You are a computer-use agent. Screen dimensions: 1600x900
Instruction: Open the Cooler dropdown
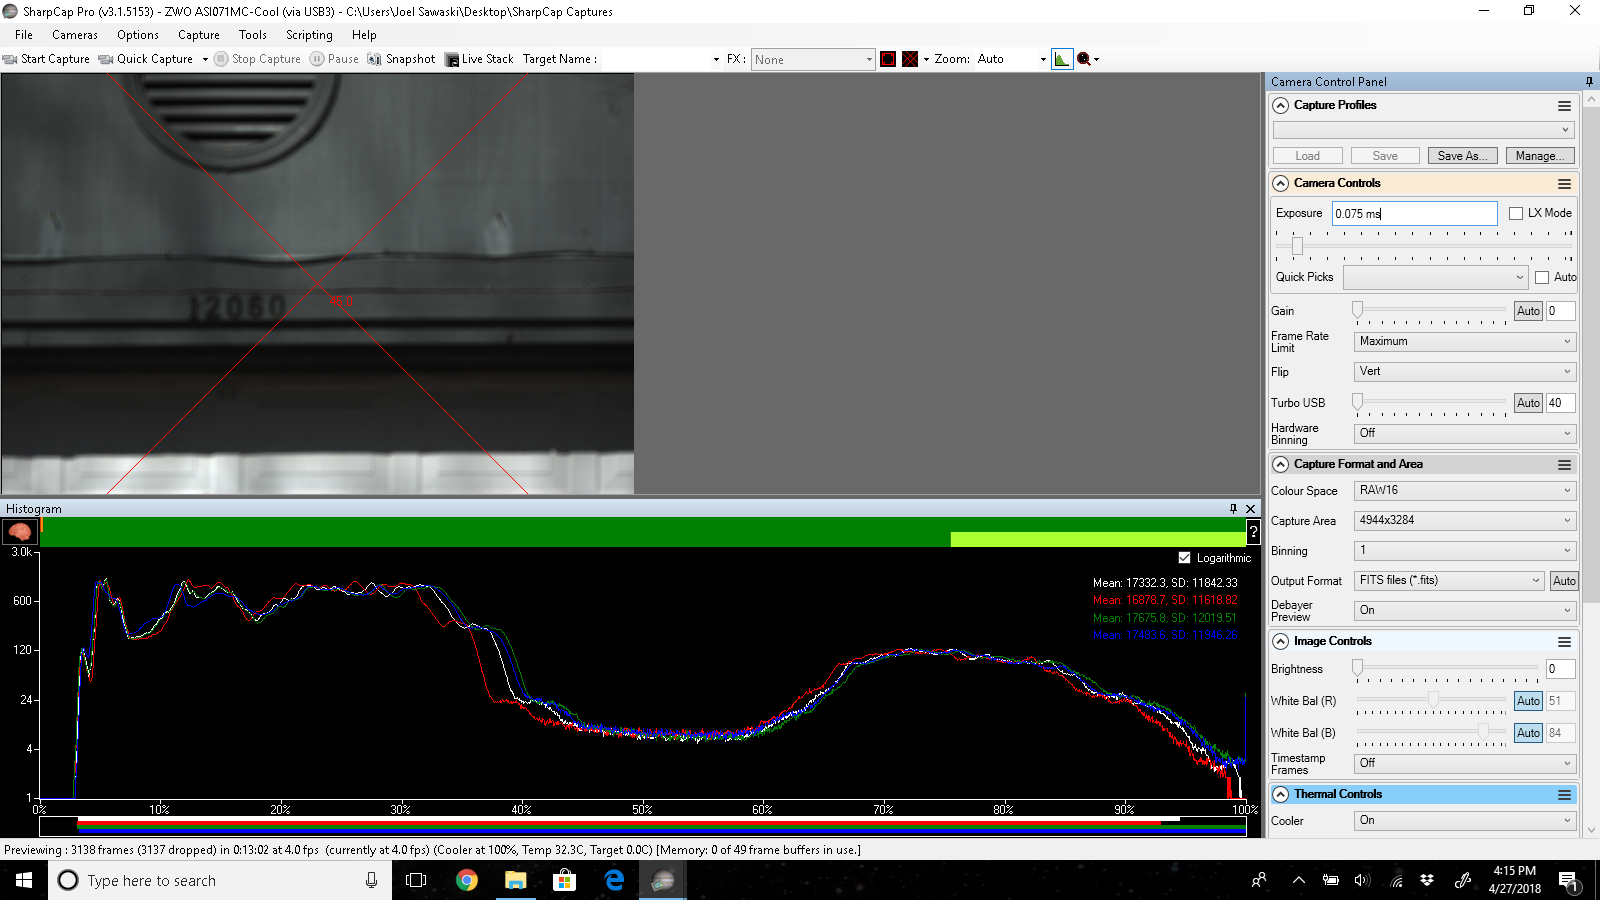(1466, 820)
